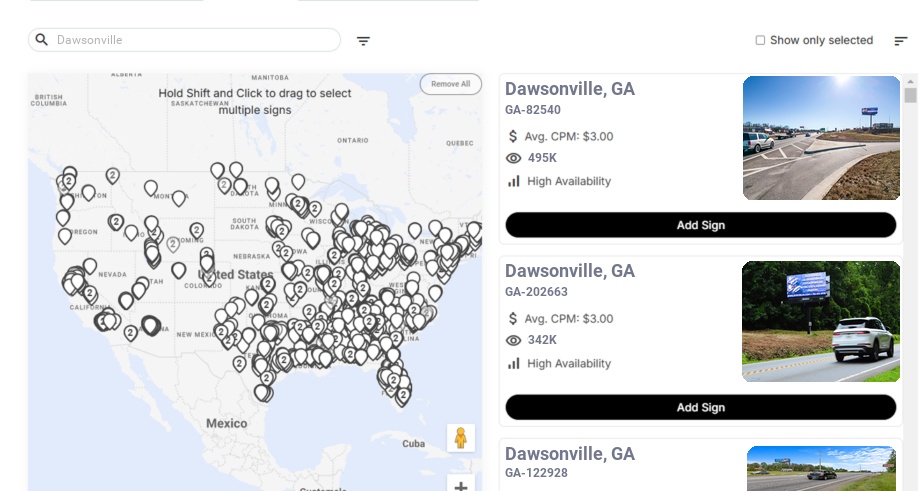Enable Show only selected checkbox

[x=761, y=41]
